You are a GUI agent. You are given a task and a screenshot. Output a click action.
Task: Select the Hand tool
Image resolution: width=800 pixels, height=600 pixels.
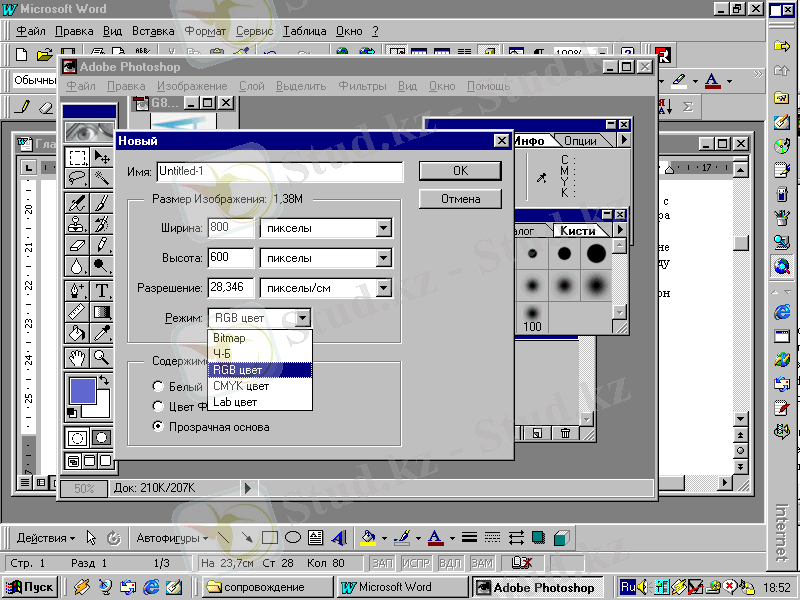[77, 357]
